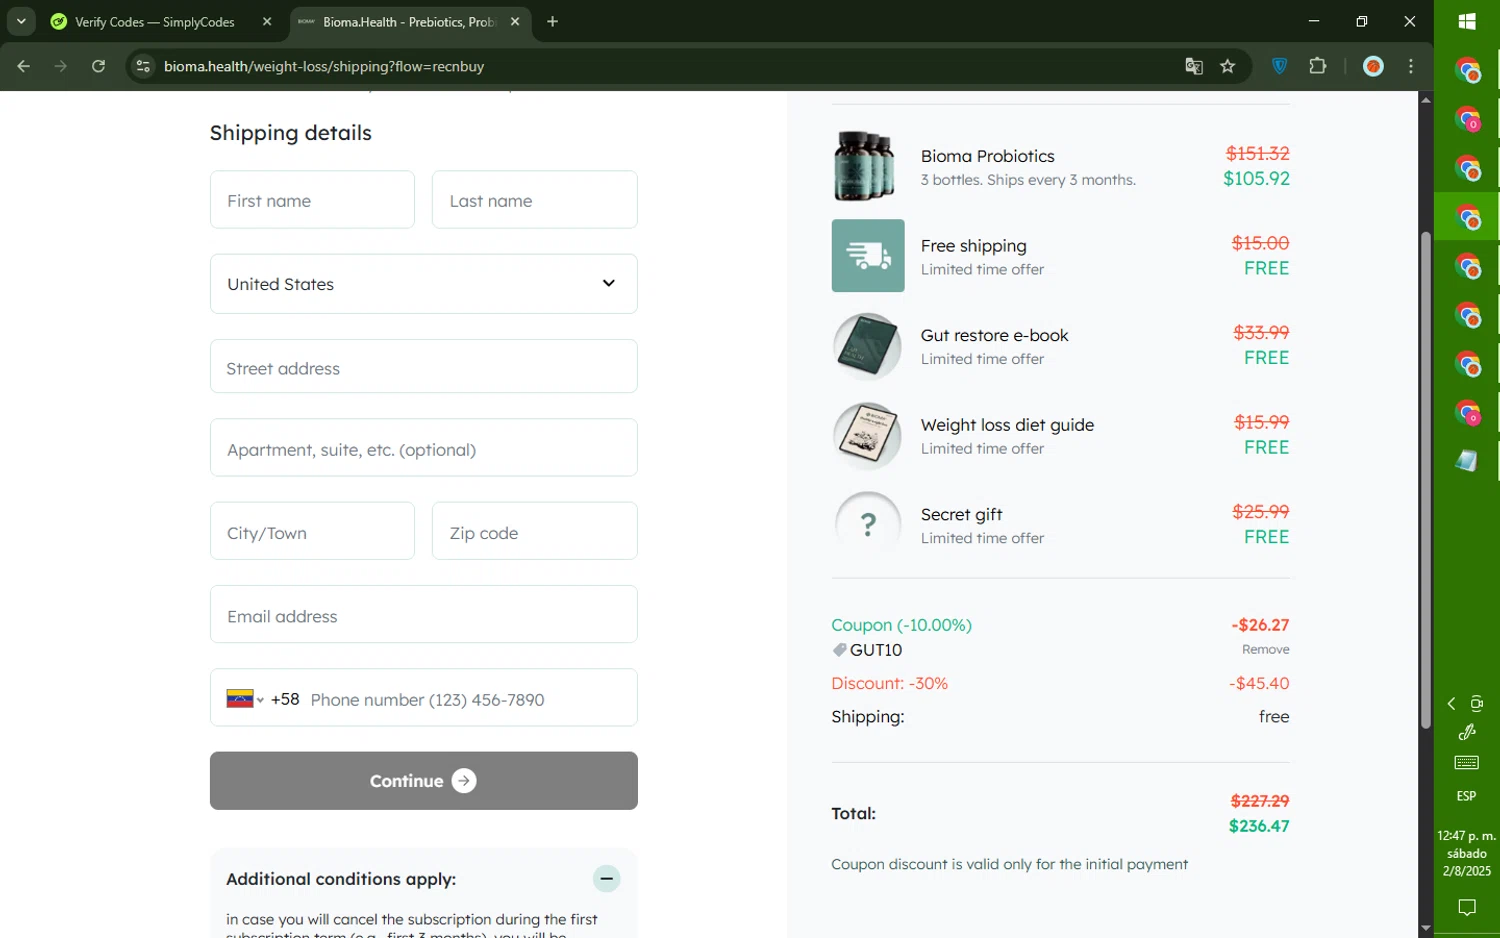Open the Extensions puzzle menu

[1318, 66]
